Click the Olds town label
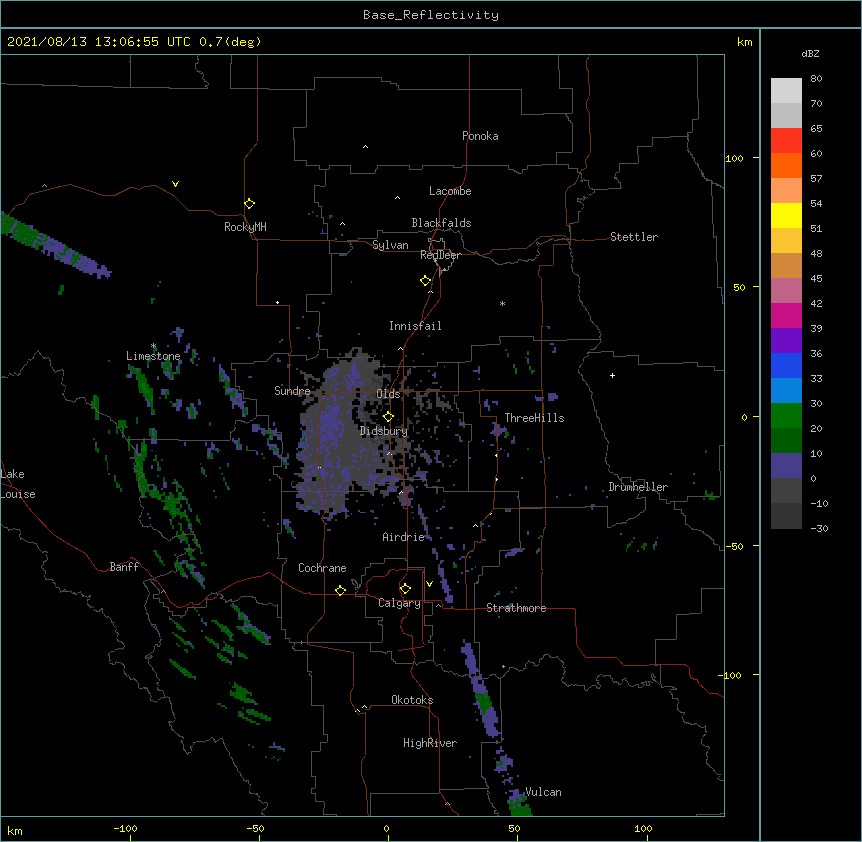The width and height of the screenshot is (862, 842). coord(388,394)
